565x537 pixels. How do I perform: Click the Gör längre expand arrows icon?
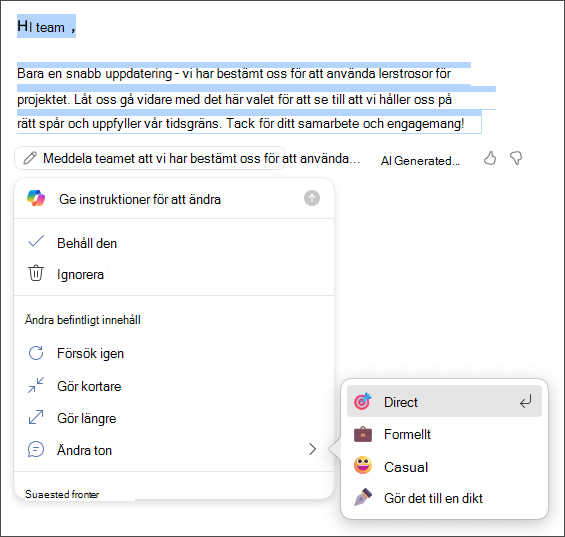click(x=36, y=417)
